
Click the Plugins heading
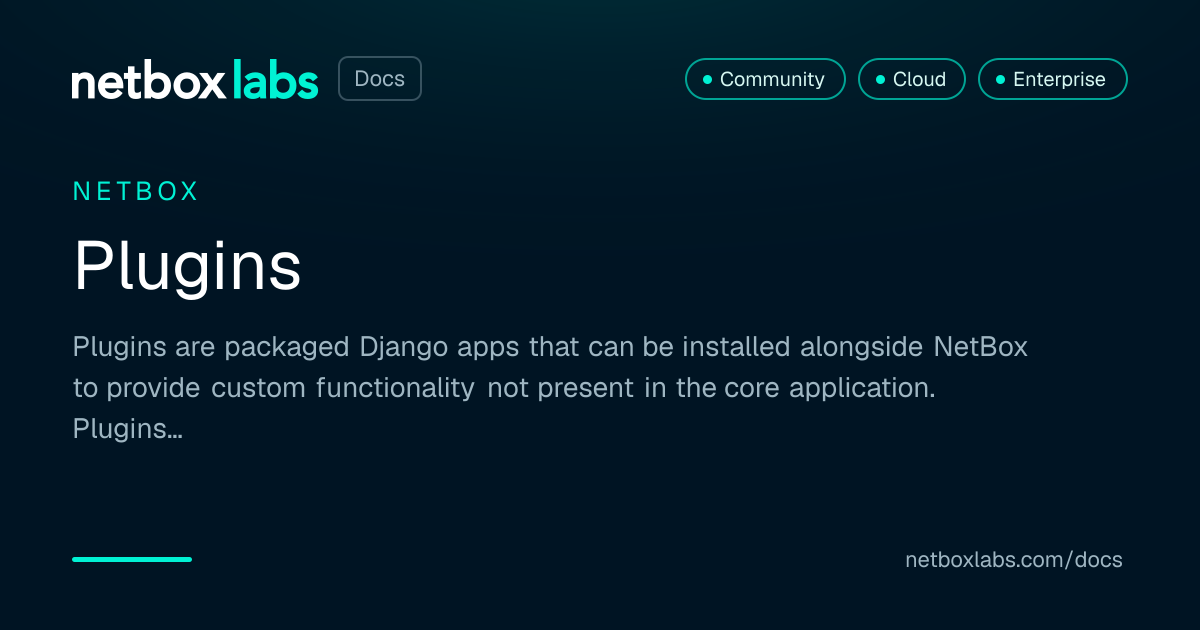pos(187,266)
